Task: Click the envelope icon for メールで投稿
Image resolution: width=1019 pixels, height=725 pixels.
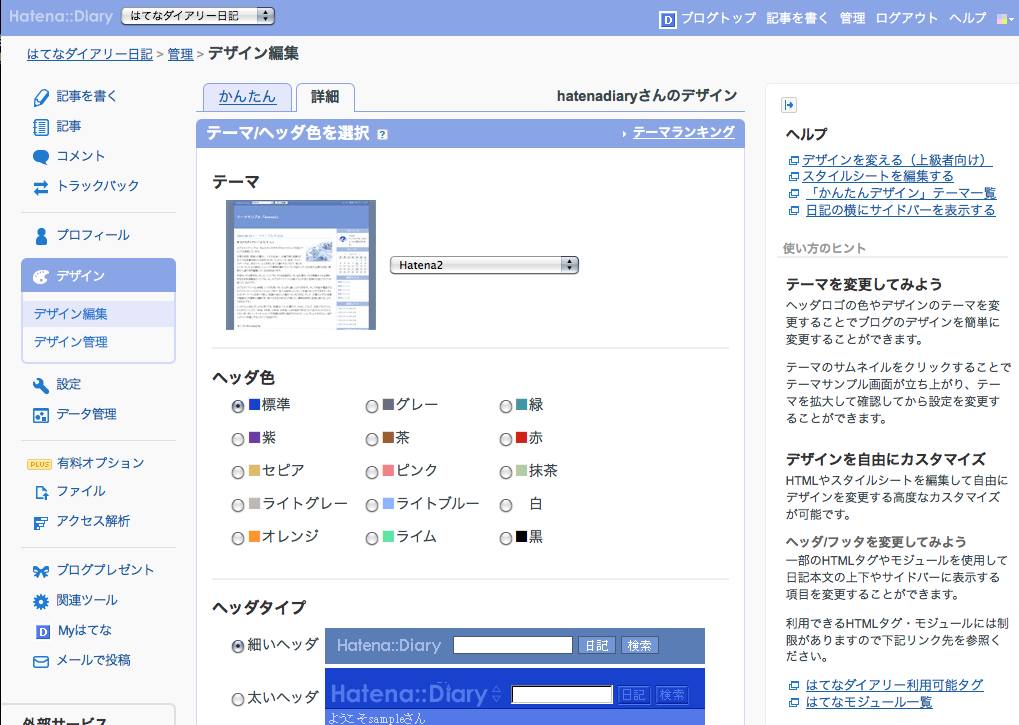Action: (40, 662)
